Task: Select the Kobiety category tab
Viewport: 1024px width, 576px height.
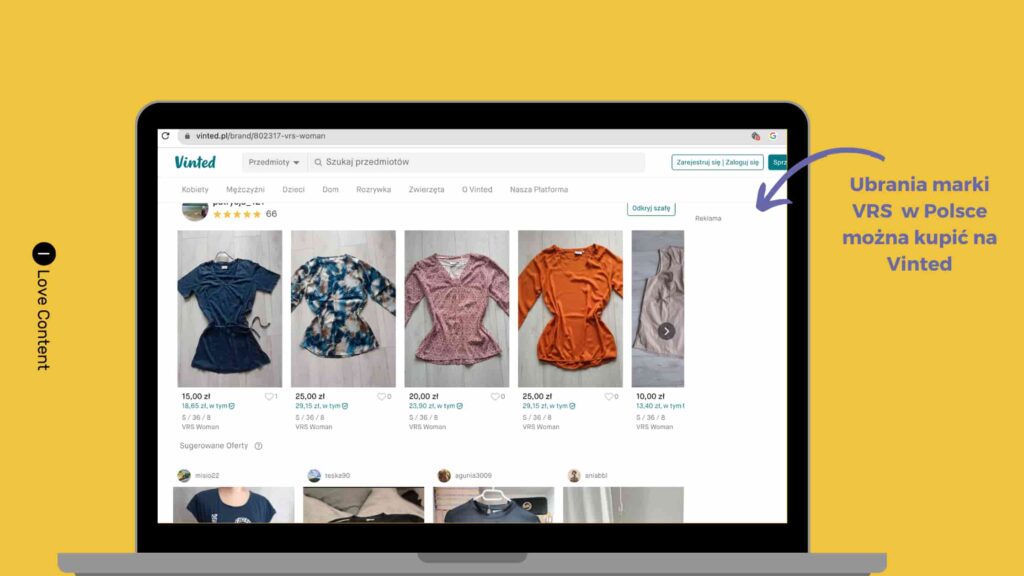Action: tap(194, 189)
